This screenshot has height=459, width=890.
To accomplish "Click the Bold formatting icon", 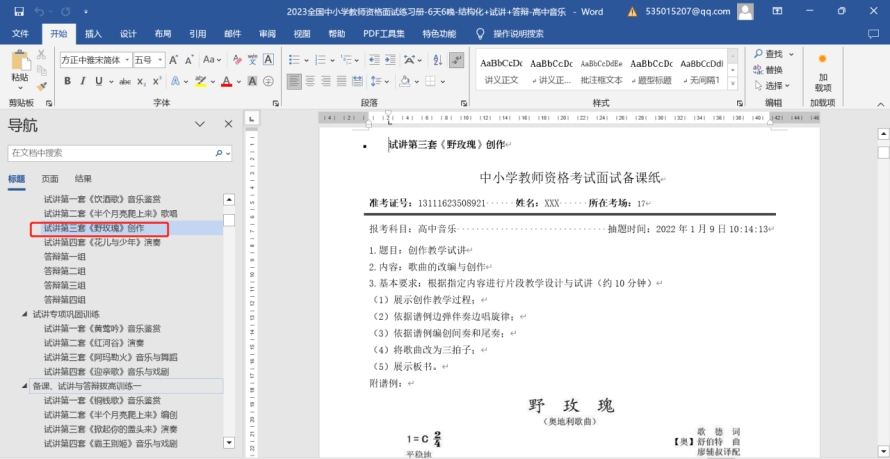I will click(x=68, y=82).
